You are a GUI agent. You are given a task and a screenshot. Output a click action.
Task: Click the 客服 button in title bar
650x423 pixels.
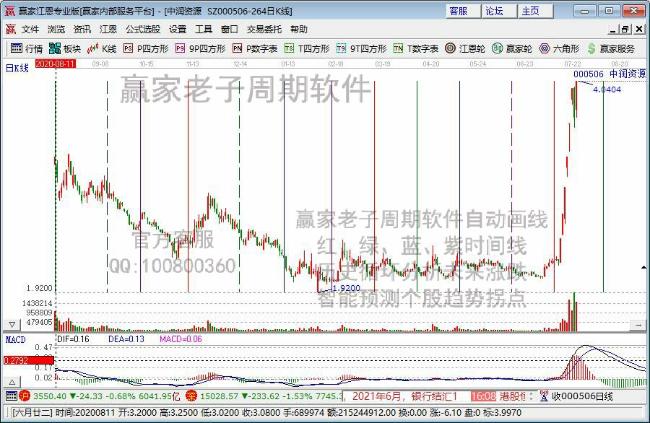coord(458,11)
